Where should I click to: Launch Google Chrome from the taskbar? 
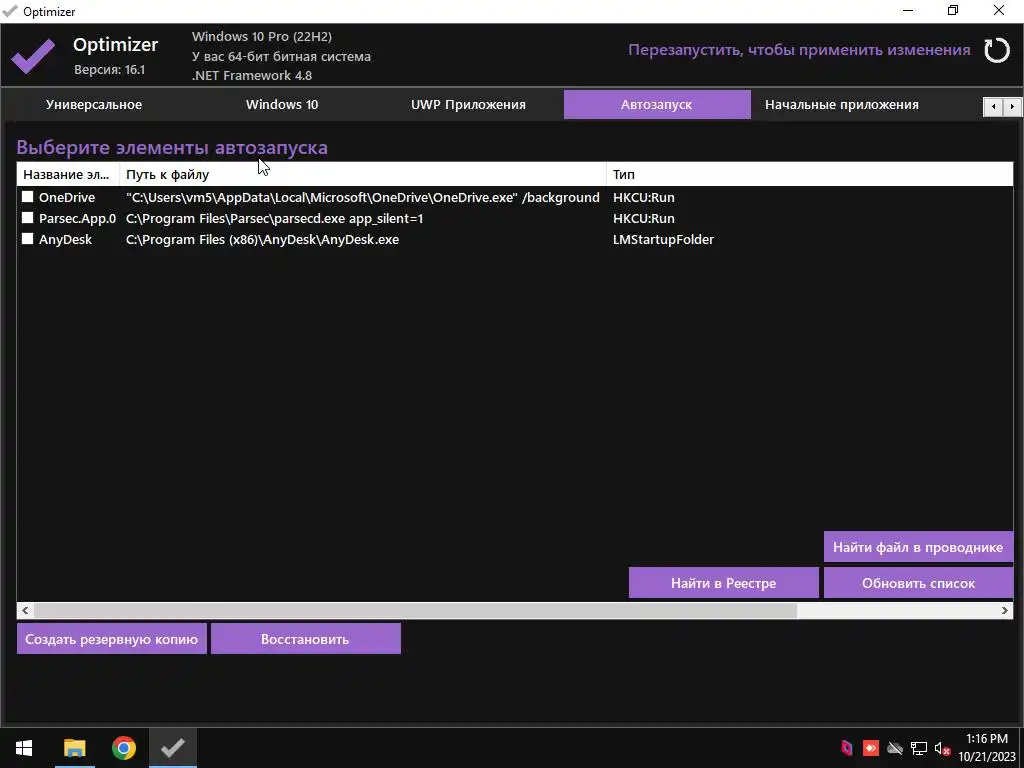[123, 748]
